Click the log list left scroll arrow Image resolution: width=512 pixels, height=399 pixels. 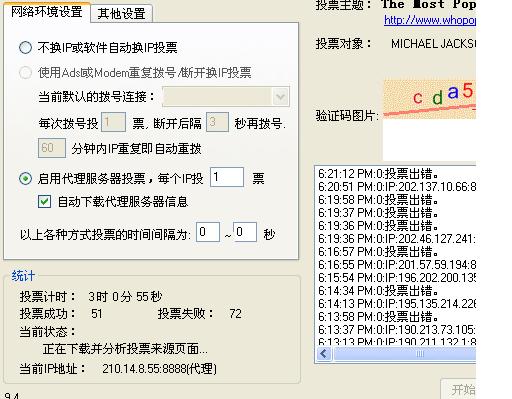[x=324, y=353]
